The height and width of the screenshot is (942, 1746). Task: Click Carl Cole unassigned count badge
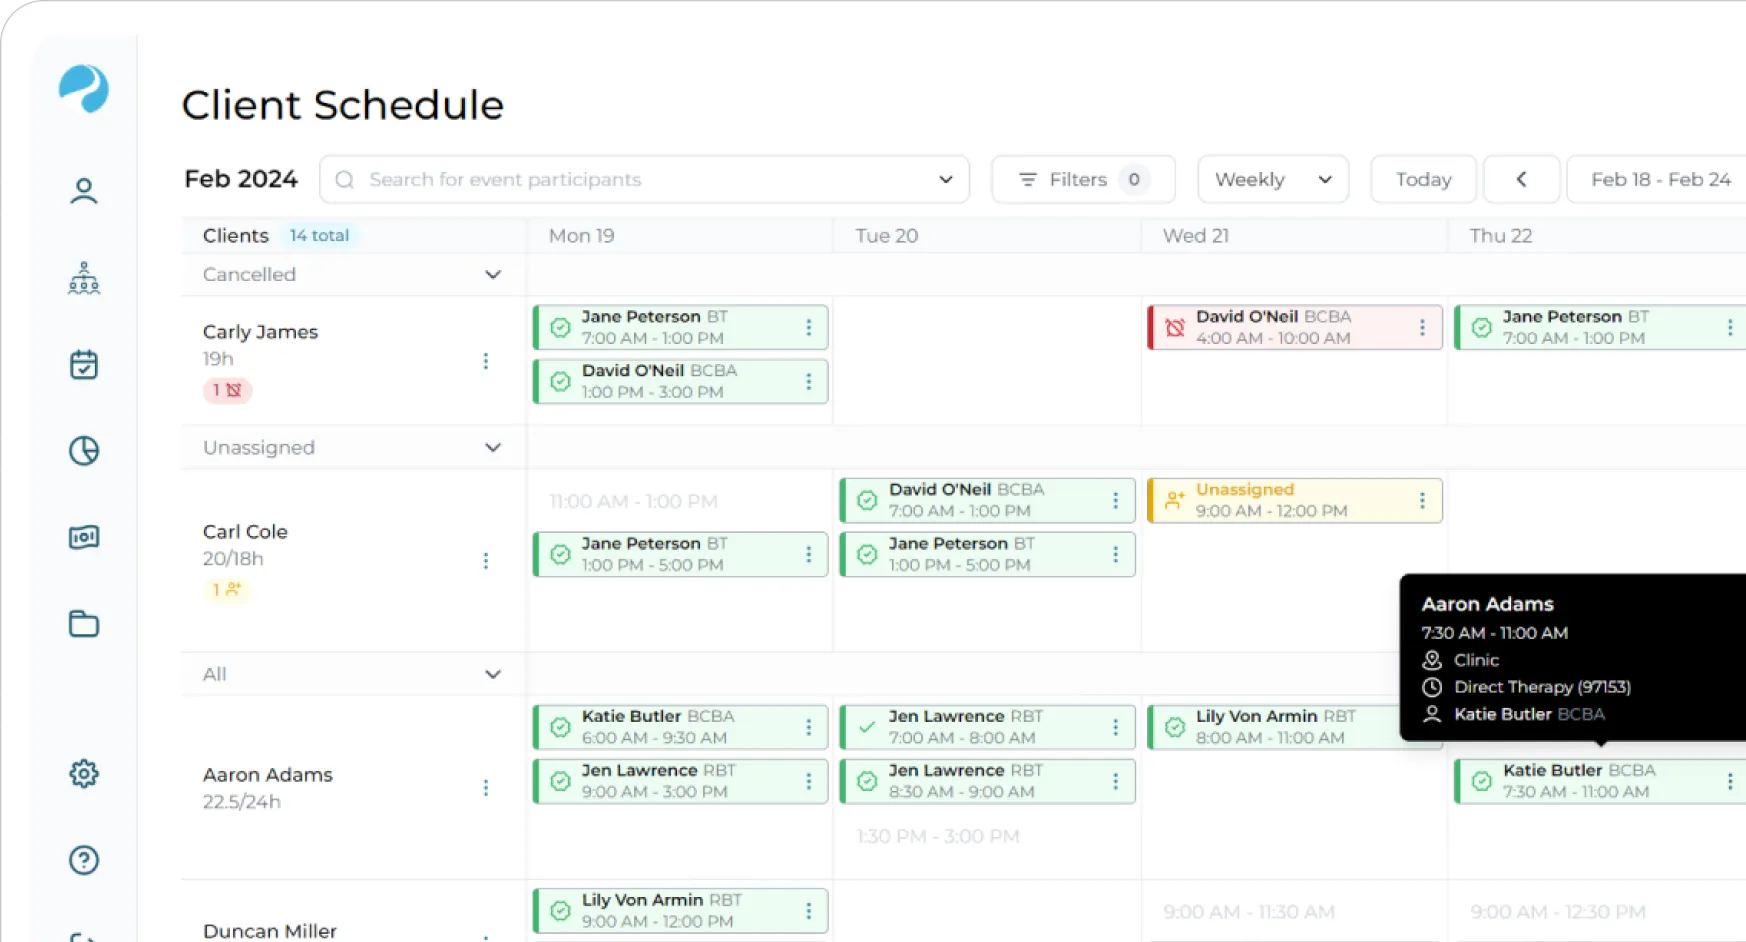click(x=227, y=590)
